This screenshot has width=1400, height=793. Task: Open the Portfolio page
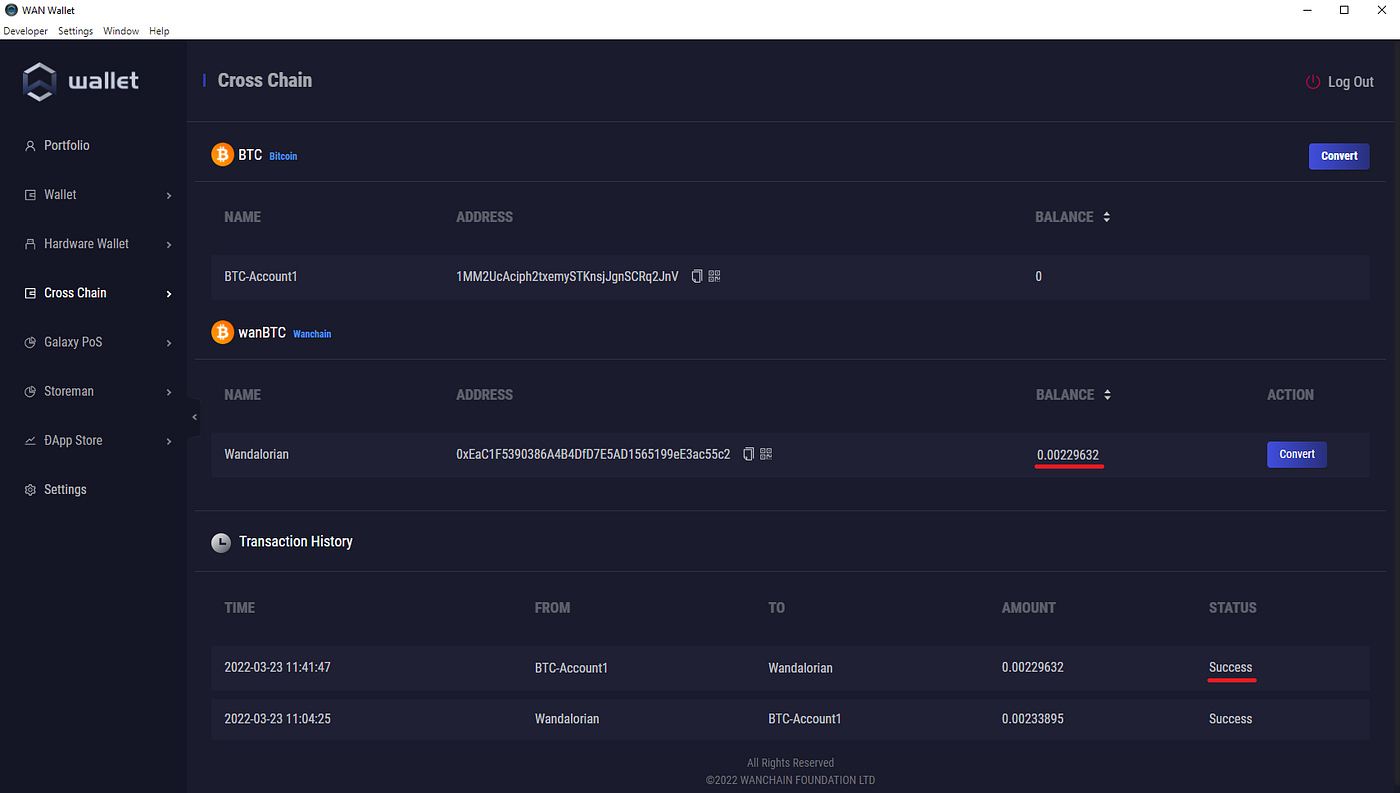pyautogui.click(x=66, y=146)
